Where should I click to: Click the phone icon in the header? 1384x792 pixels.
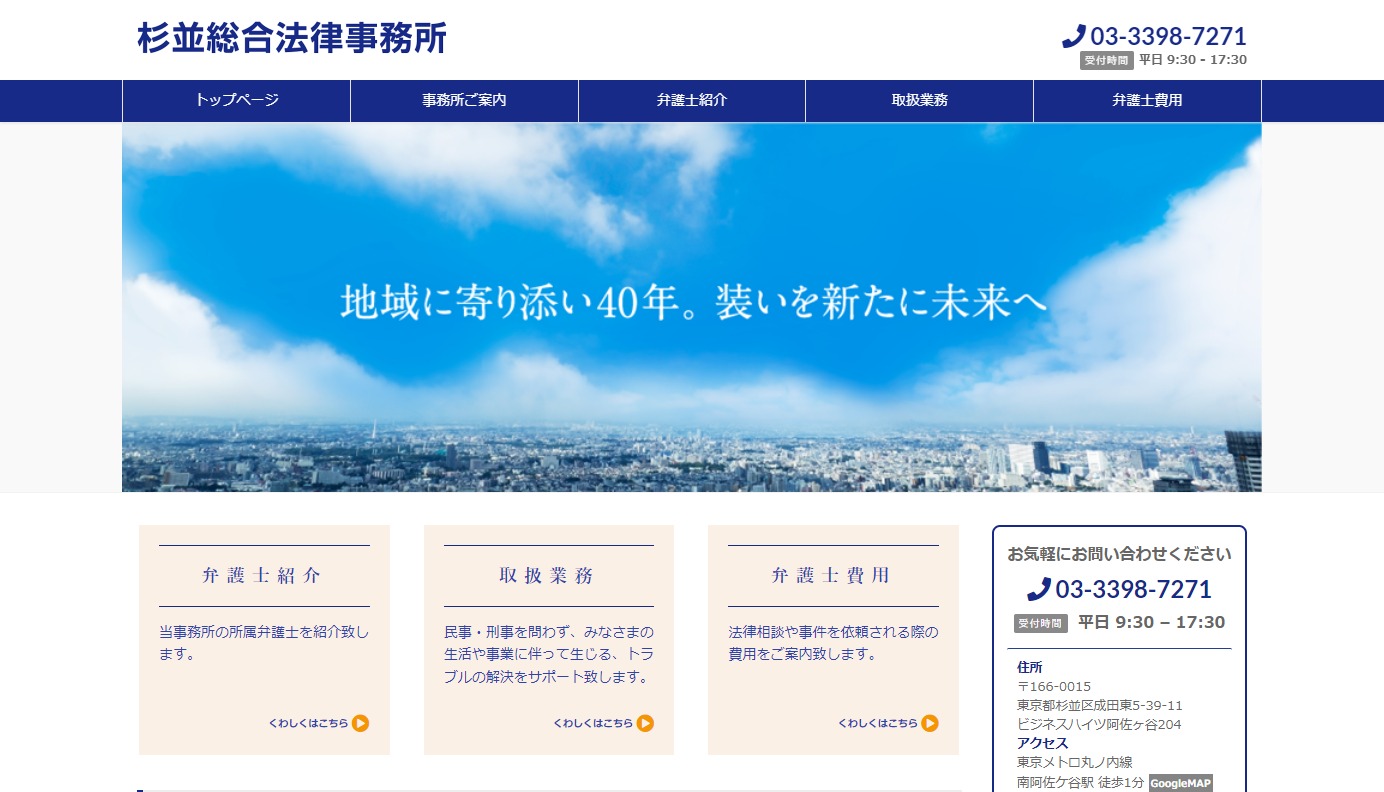[x=1074, y=37]
